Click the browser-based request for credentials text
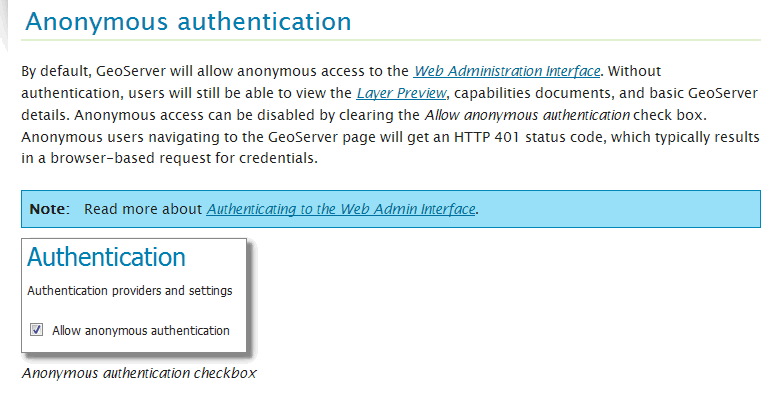Screen dimensions: 773x401 coord(184,158)
